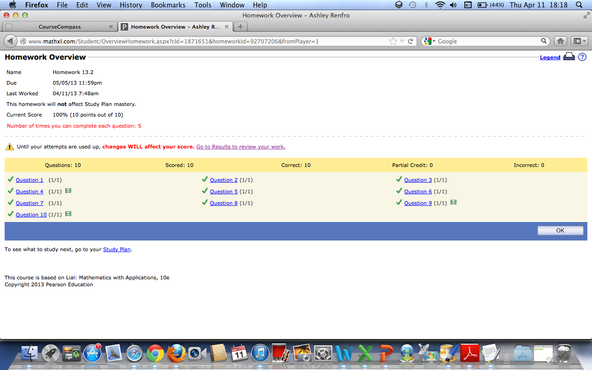Click the browser back arrow button
This screenshot has height=370, width=592.
point(10,41)
